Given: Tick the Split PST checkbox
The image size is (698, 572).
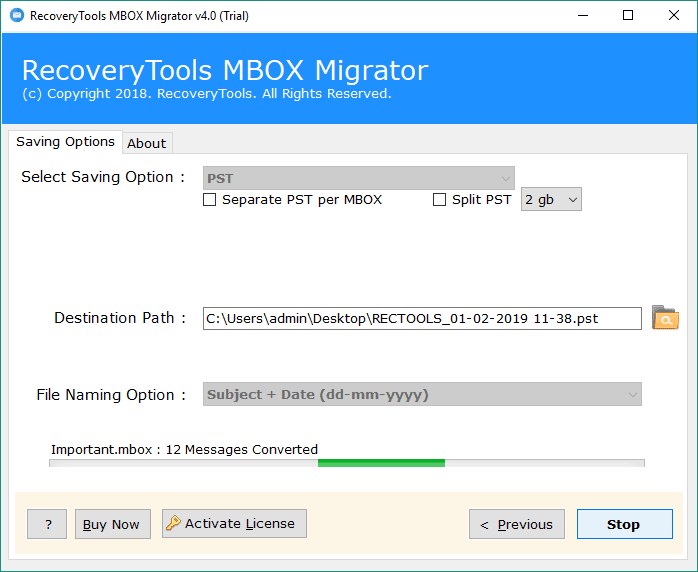Looking at the screenshot, I should [439, 199].
